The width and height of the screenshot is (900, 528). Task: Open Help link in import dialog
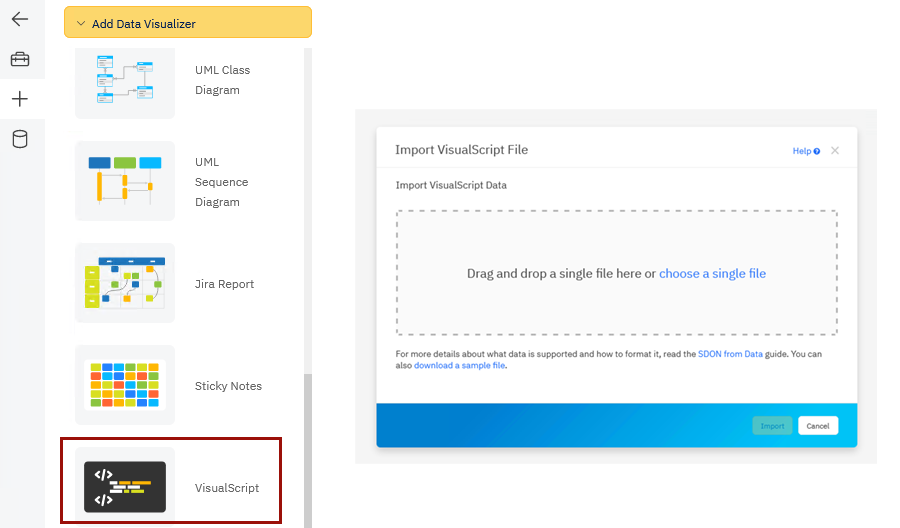[806, 151]
